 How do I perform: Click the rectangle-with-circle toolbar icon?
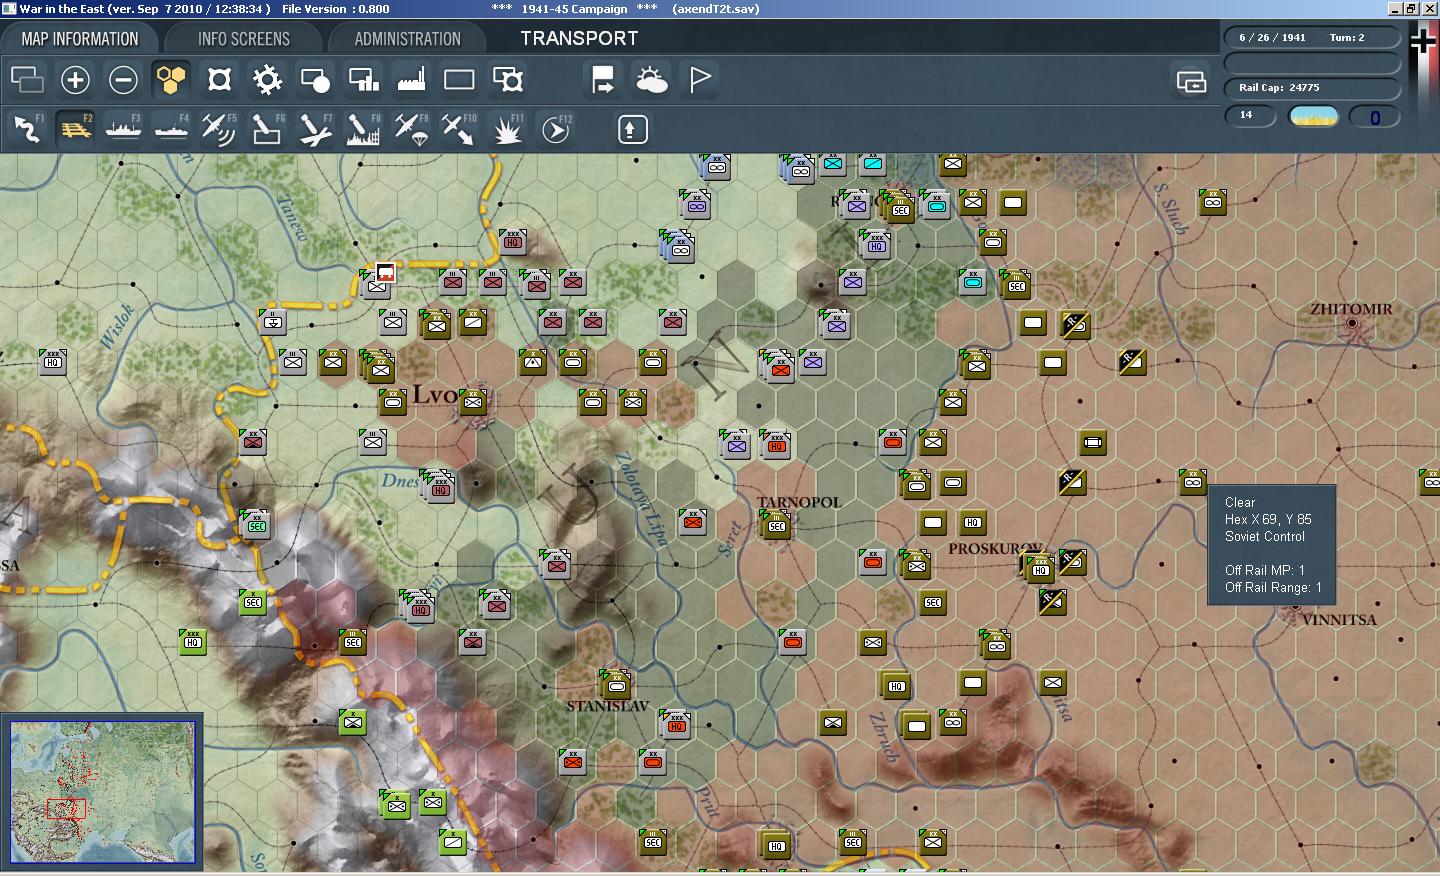pos(315,80)
